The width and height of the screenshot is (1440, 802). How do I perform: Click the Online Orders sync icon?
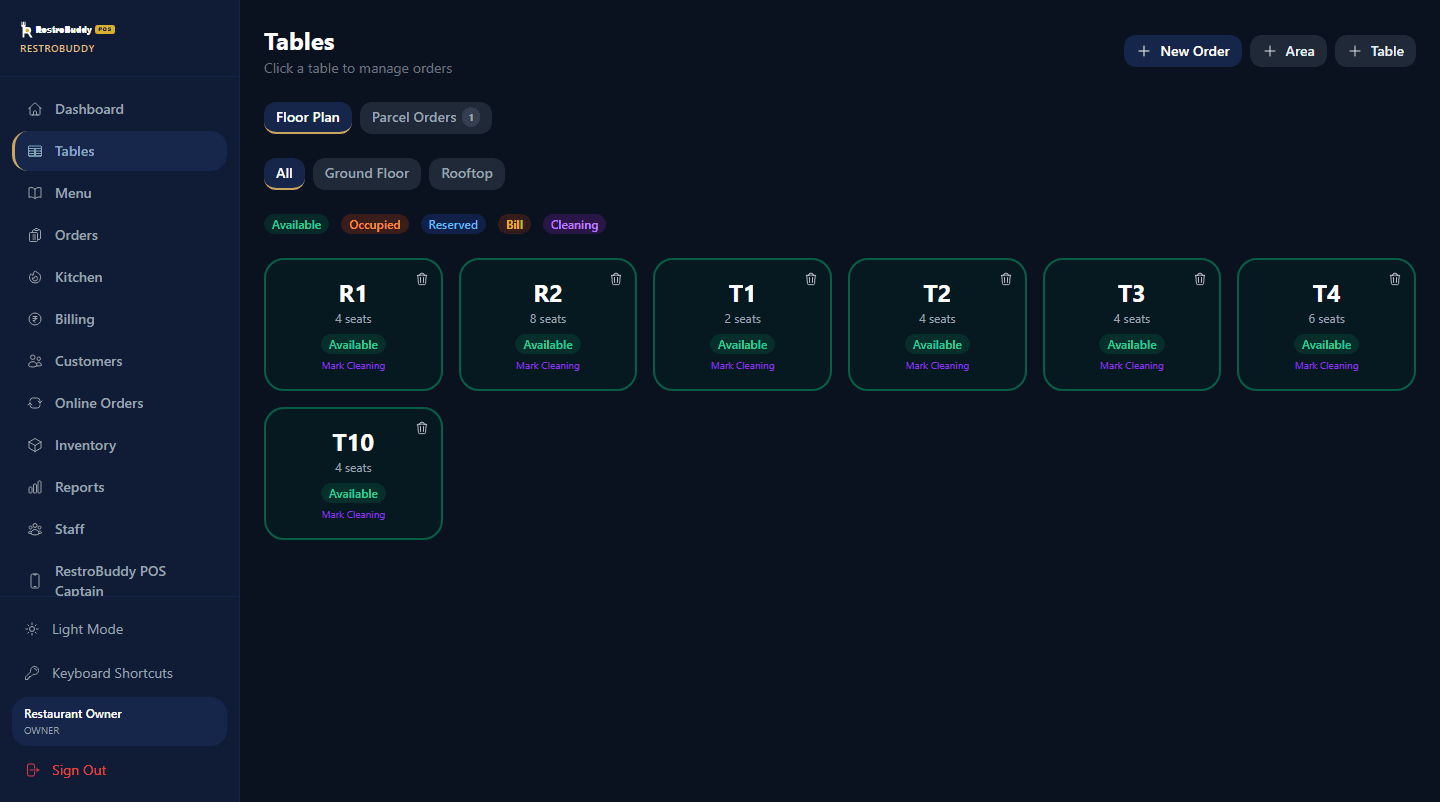(x=35, y=403)
